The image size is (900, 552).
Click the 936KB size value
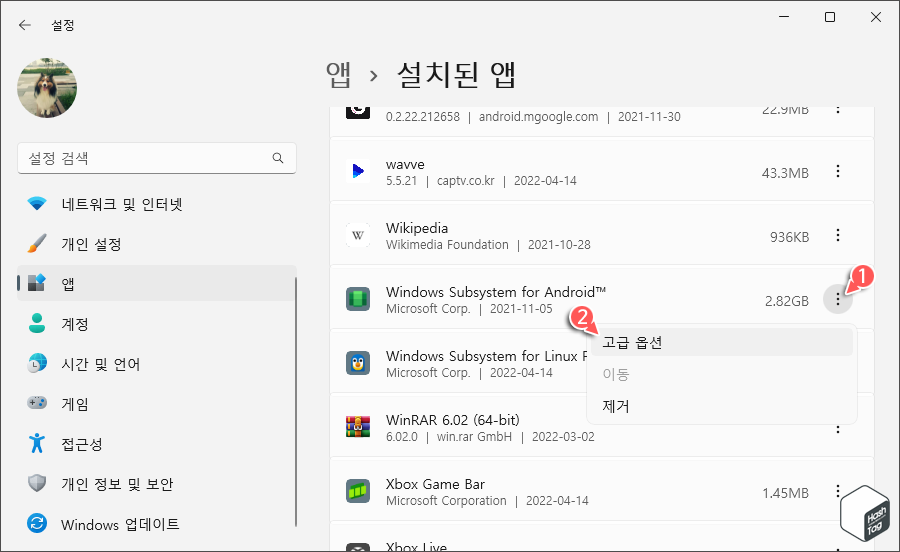789,237
